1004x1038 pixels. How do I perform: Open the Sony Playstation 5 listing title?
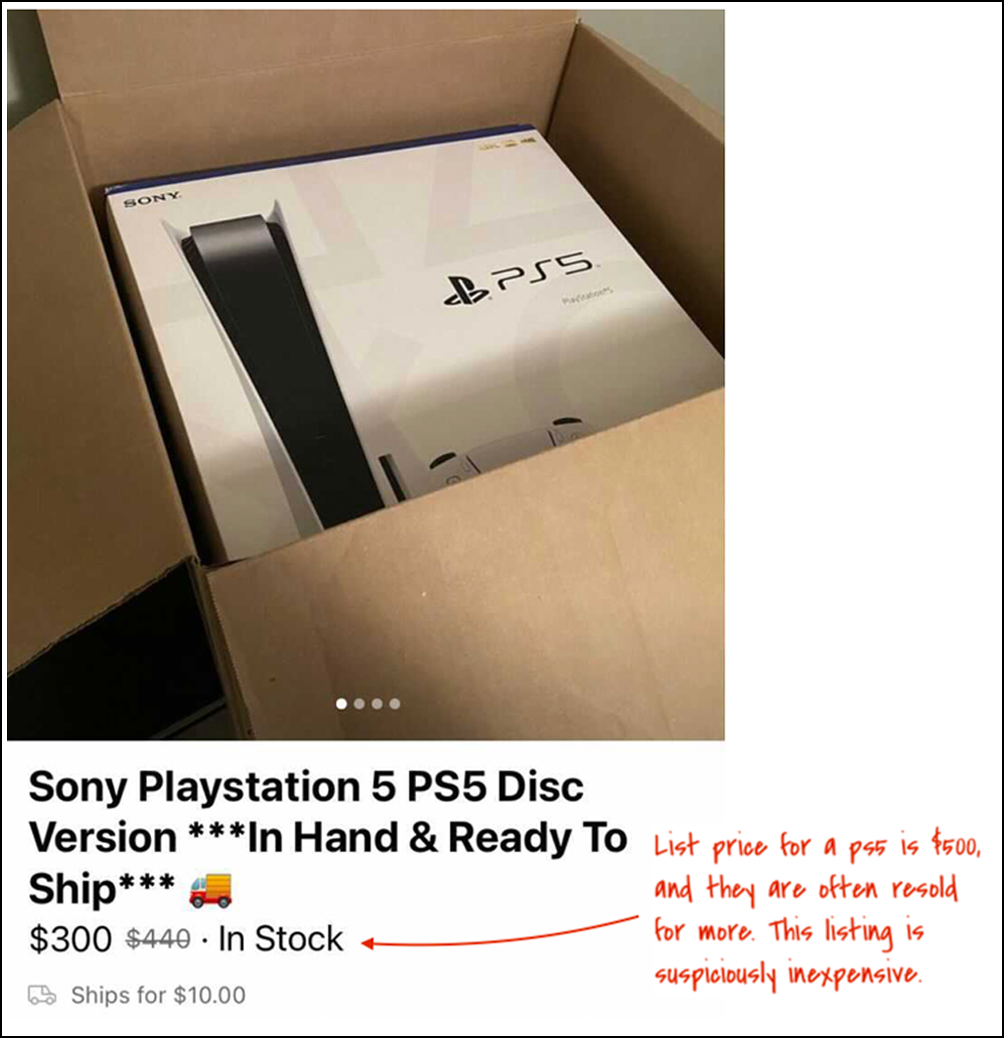(328, 837)
